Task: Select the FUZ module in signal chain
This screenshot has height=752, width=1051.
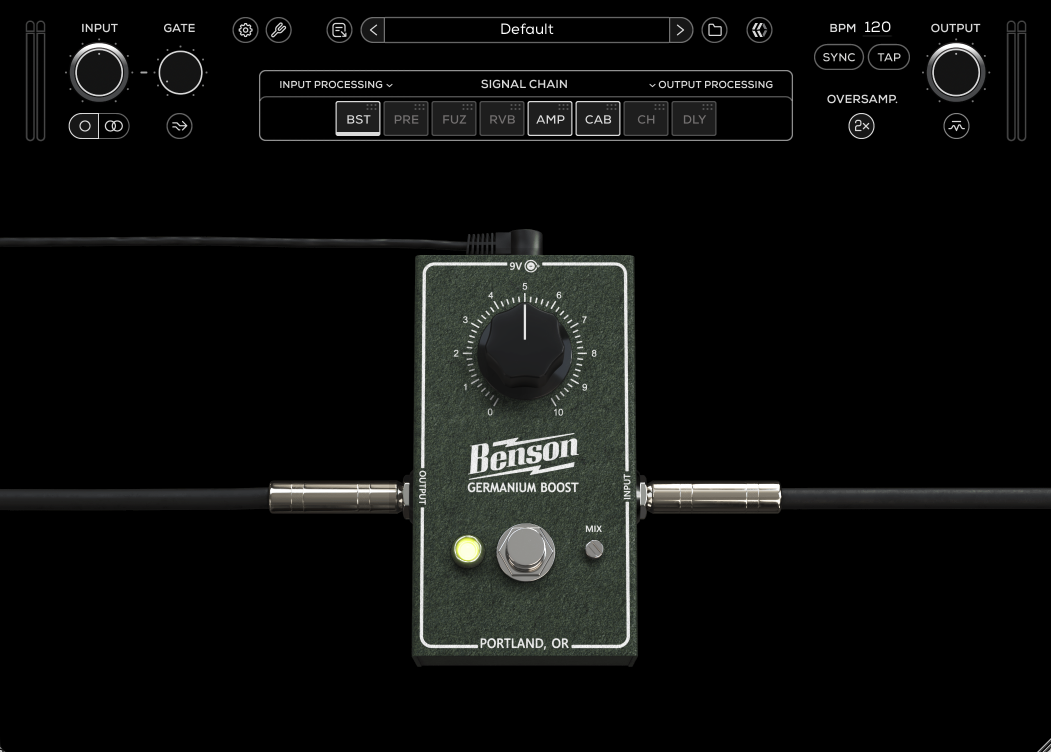Action: tap(454, 119)
